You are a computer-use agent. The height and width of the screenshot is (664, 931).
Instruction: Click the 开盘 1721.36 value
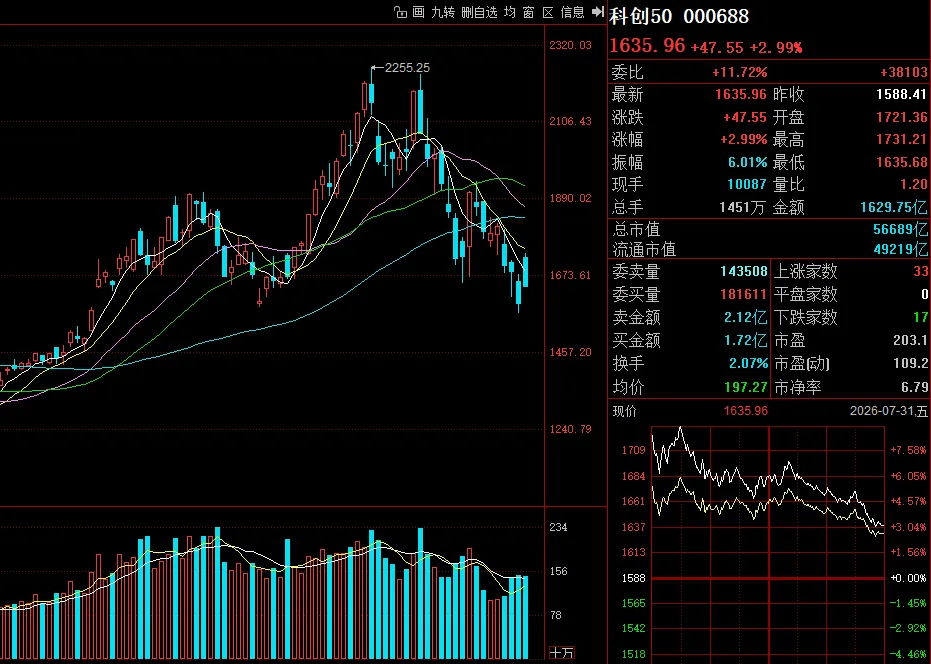[901, 117]
